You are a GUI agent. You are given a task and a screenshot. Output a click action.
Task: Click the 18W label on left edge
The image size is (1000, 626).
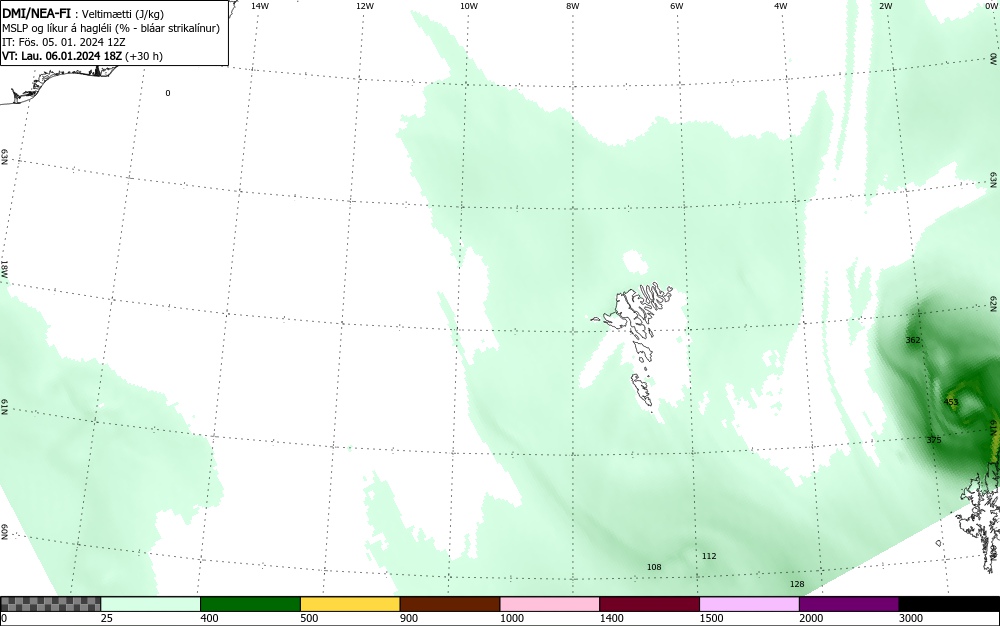(4, 269)
